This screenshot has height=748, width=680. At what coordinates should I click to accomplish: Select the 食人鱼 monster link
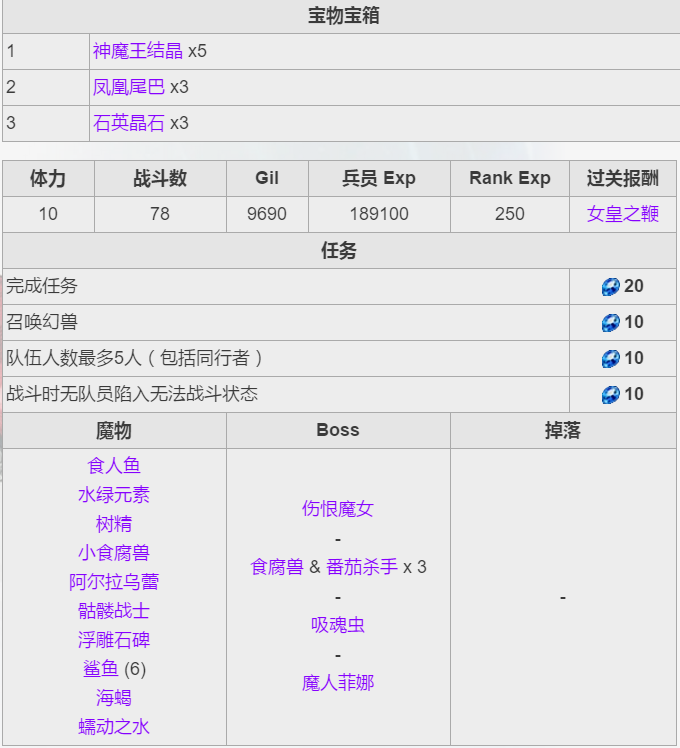point(114,466)
